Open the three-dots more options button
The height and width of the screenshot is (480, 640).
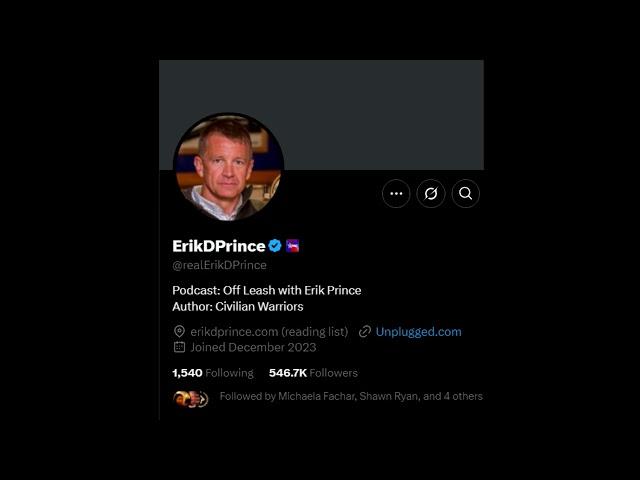click(x=396, y=193)
